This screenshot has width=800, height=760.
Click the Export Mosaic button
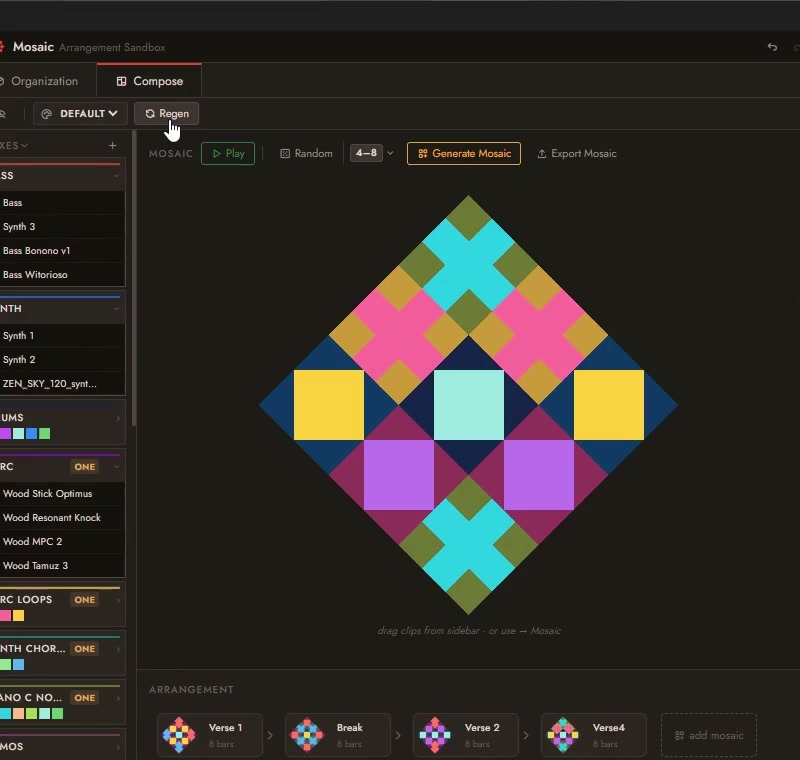coord(577,154)
